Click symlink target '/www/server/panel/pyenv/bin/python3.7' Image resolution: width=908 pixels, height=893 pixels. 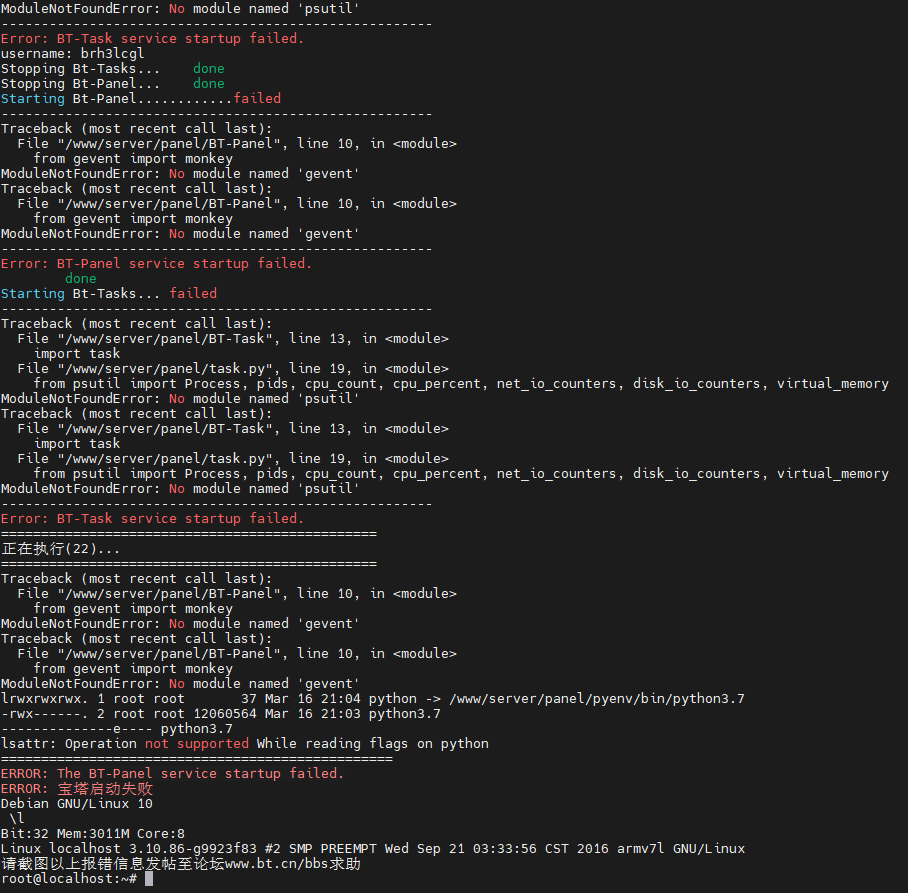pos(597,699)
